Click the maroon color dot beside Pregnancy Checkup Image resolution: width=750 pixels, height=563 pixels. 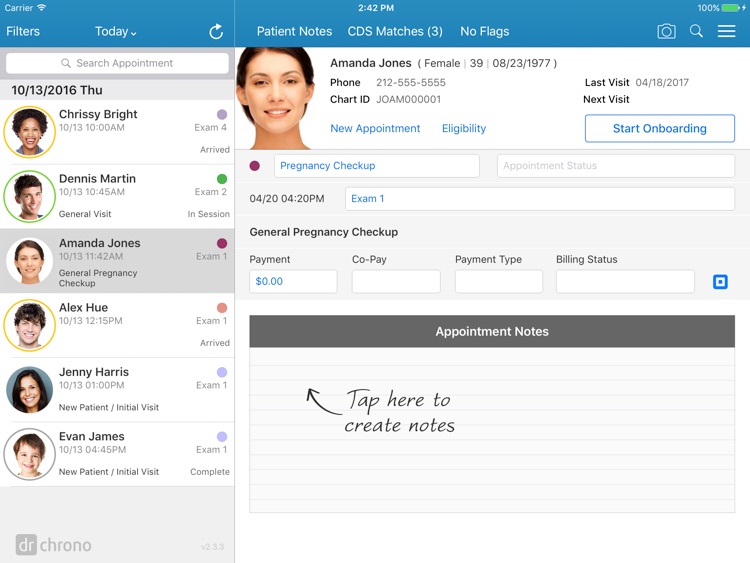point(255,166)
